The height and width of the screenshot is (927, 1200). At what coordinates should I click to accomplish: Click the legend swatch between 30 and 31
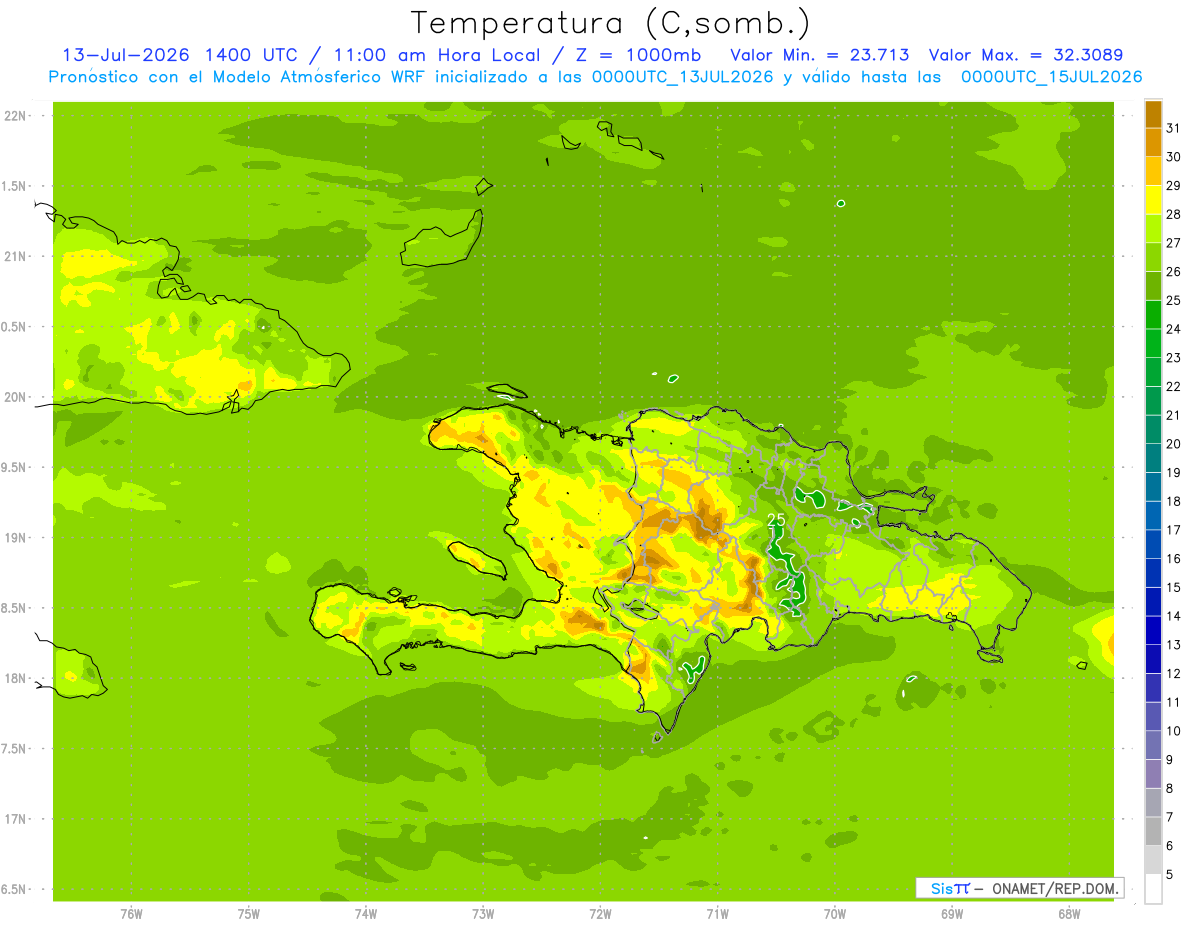pyautogui.click(x=1153, y=143)
